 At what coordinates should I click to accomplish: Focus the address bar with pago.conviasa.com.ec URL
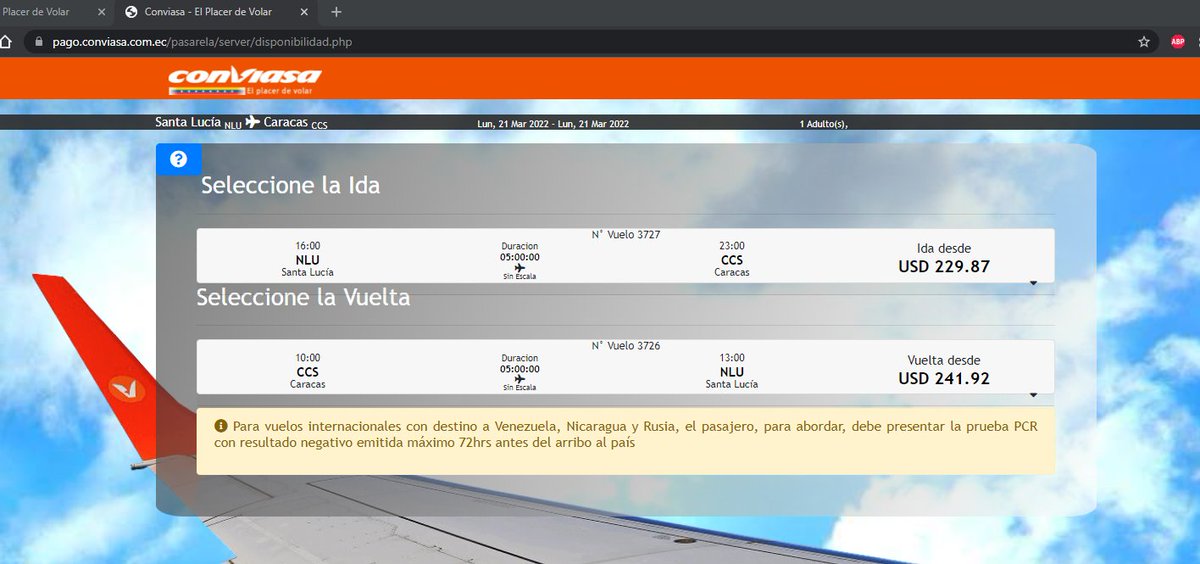point(590,42)
